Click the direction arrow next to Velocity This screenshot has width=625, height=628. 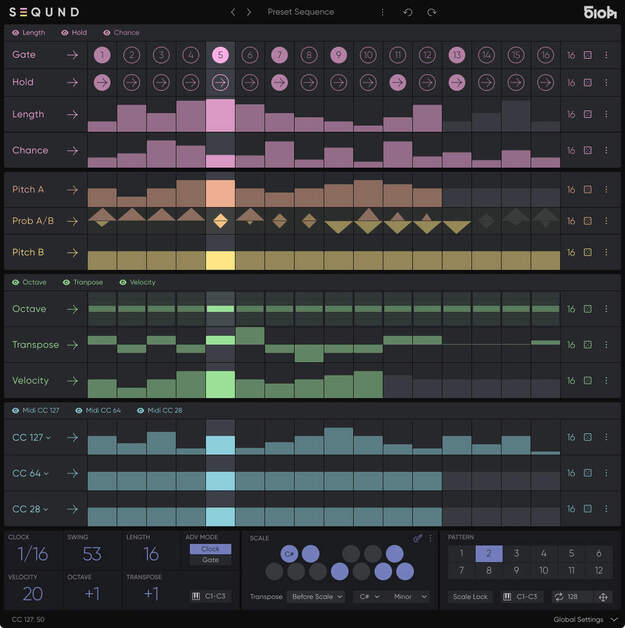click(x=72, y=381)
